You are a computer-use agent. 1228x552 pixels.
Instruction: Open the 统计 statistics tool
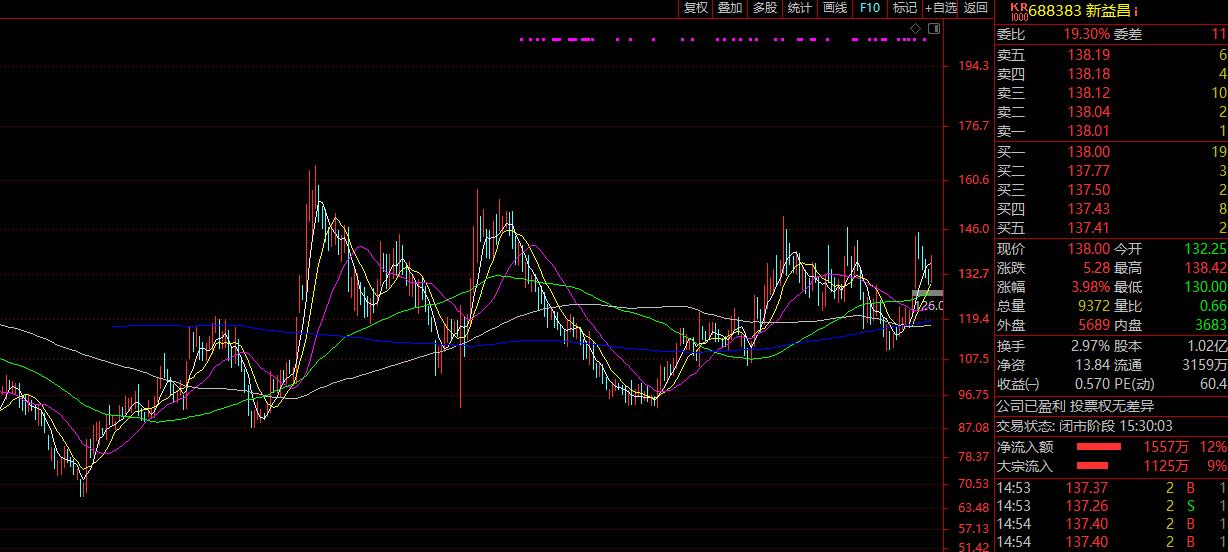(800, 8)
